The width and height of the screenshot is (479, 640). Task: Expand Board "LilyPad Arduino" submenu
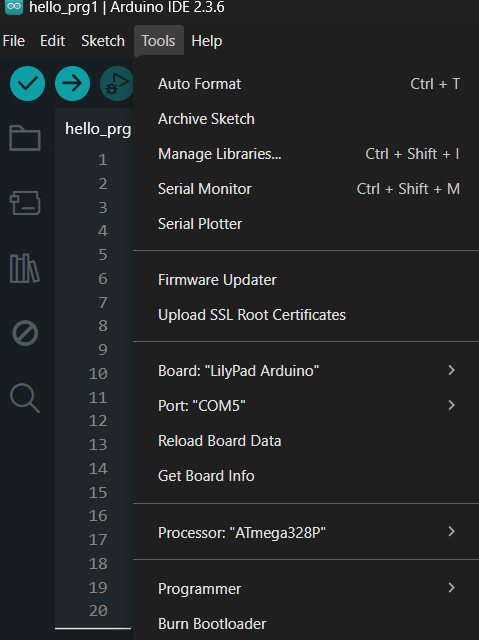point(306,371)
